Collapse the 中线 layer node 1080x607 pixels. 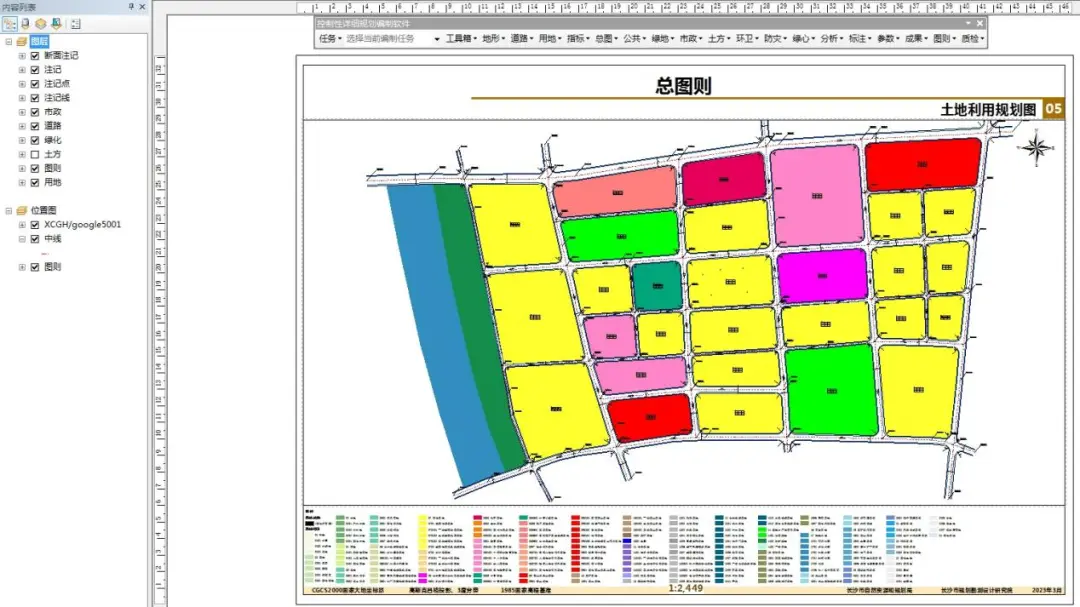pyautogui.click(x=22, y=239)
